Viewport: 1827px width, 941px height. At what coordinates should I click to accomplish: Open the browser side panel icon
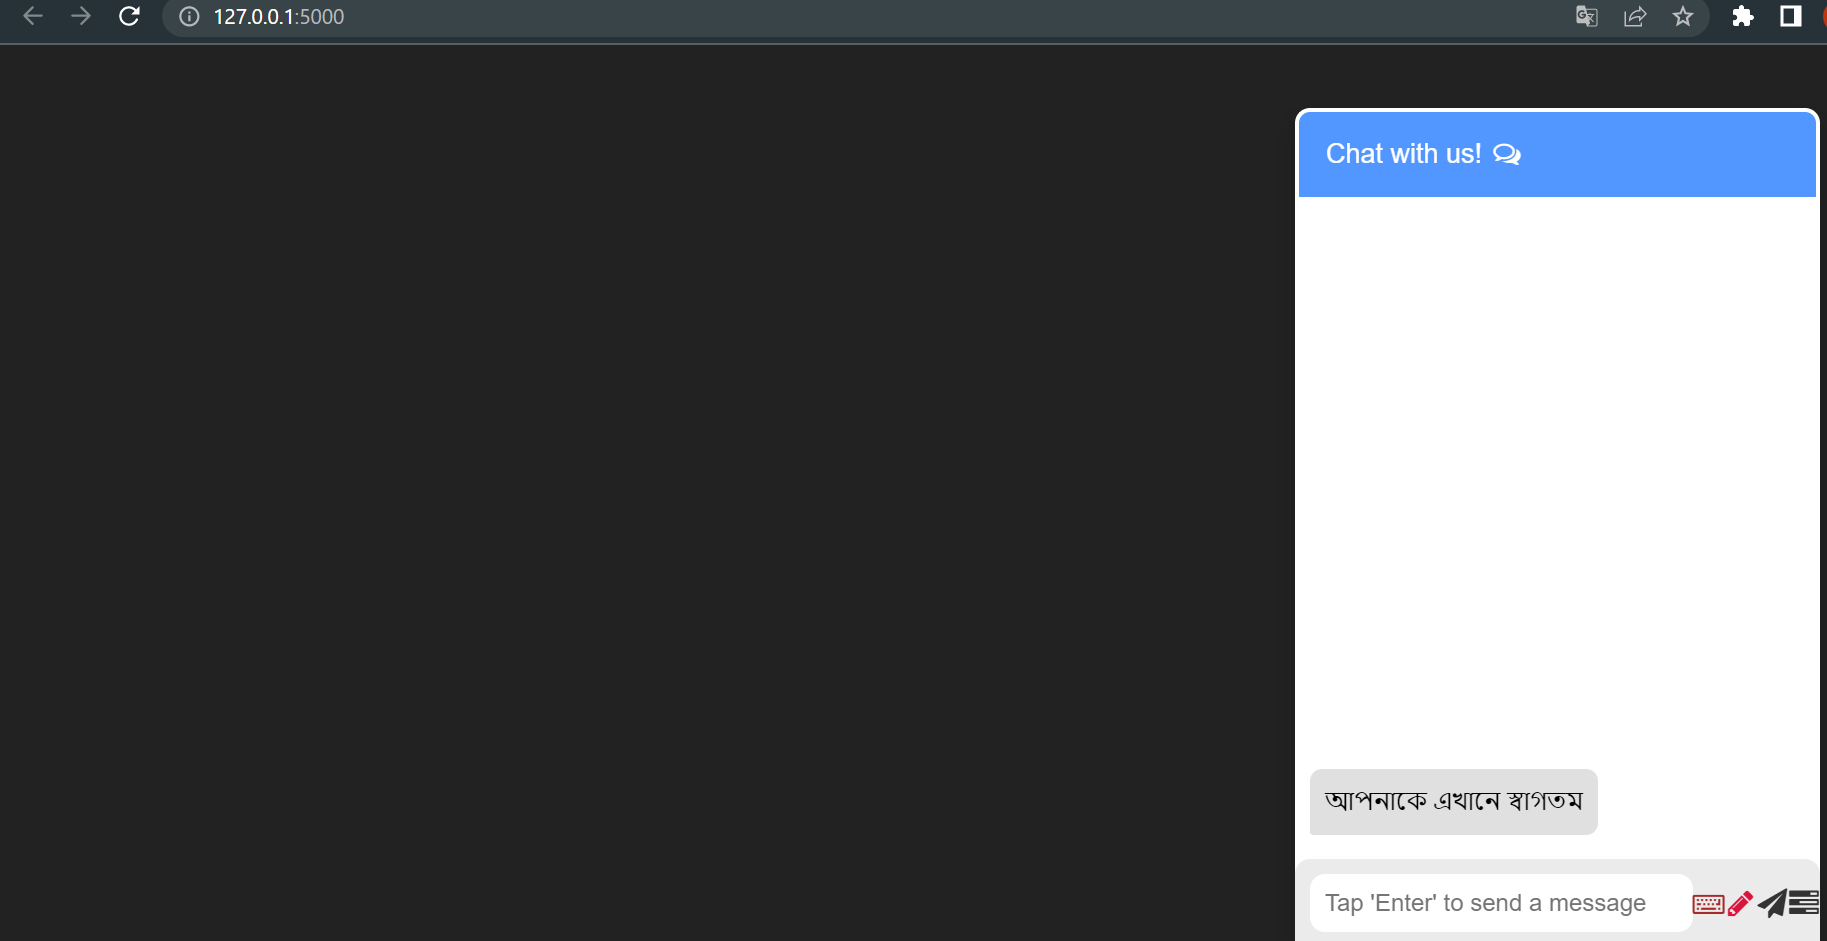click(x=1790, y=16)
